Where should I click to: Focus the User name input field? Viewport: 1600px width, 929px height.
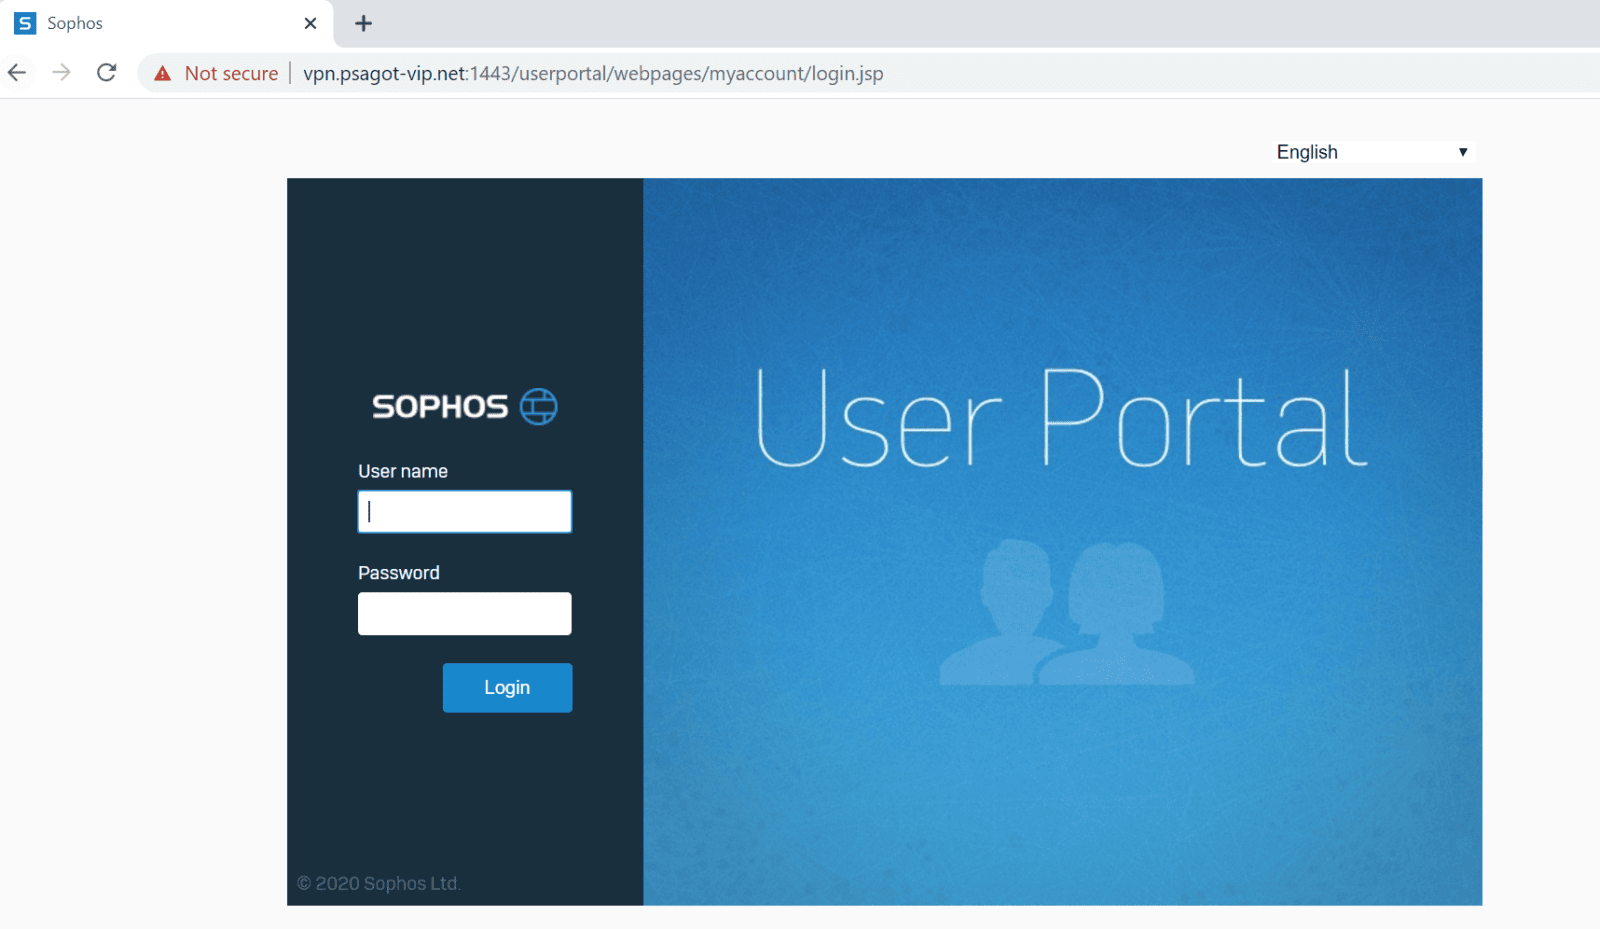(x=465, y=511)
